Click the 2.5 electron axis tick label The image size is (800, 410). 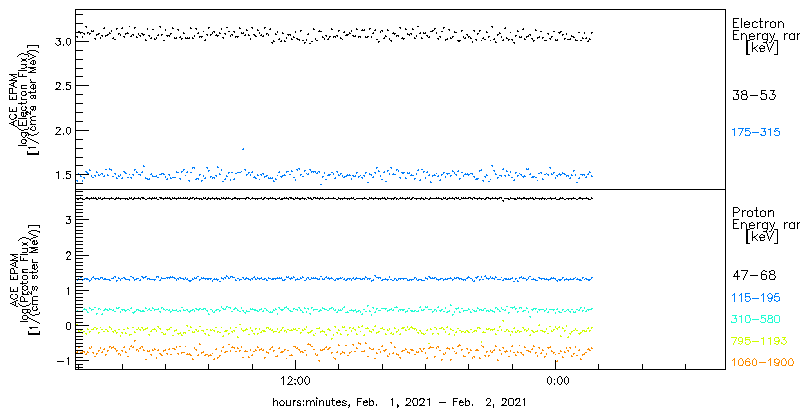pos(61,86)
